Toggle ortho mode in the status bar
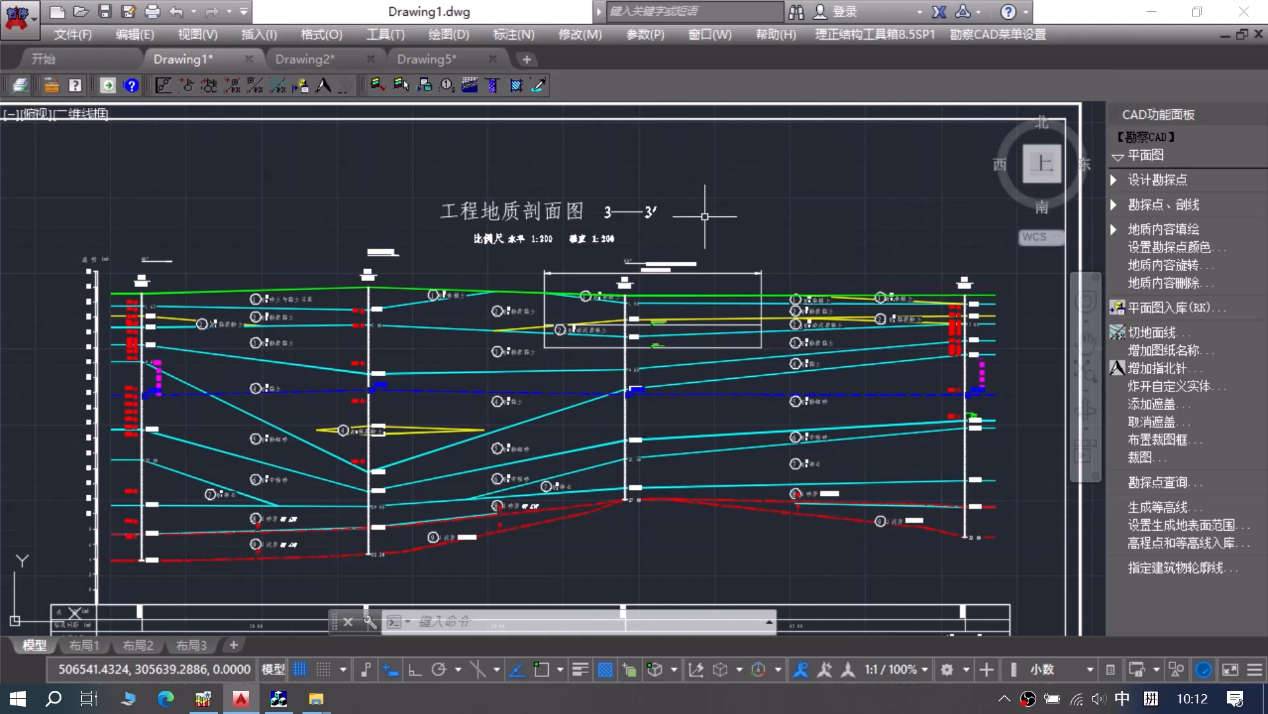Viewport: 1268px width, 714px height. (x=415, y=670)
